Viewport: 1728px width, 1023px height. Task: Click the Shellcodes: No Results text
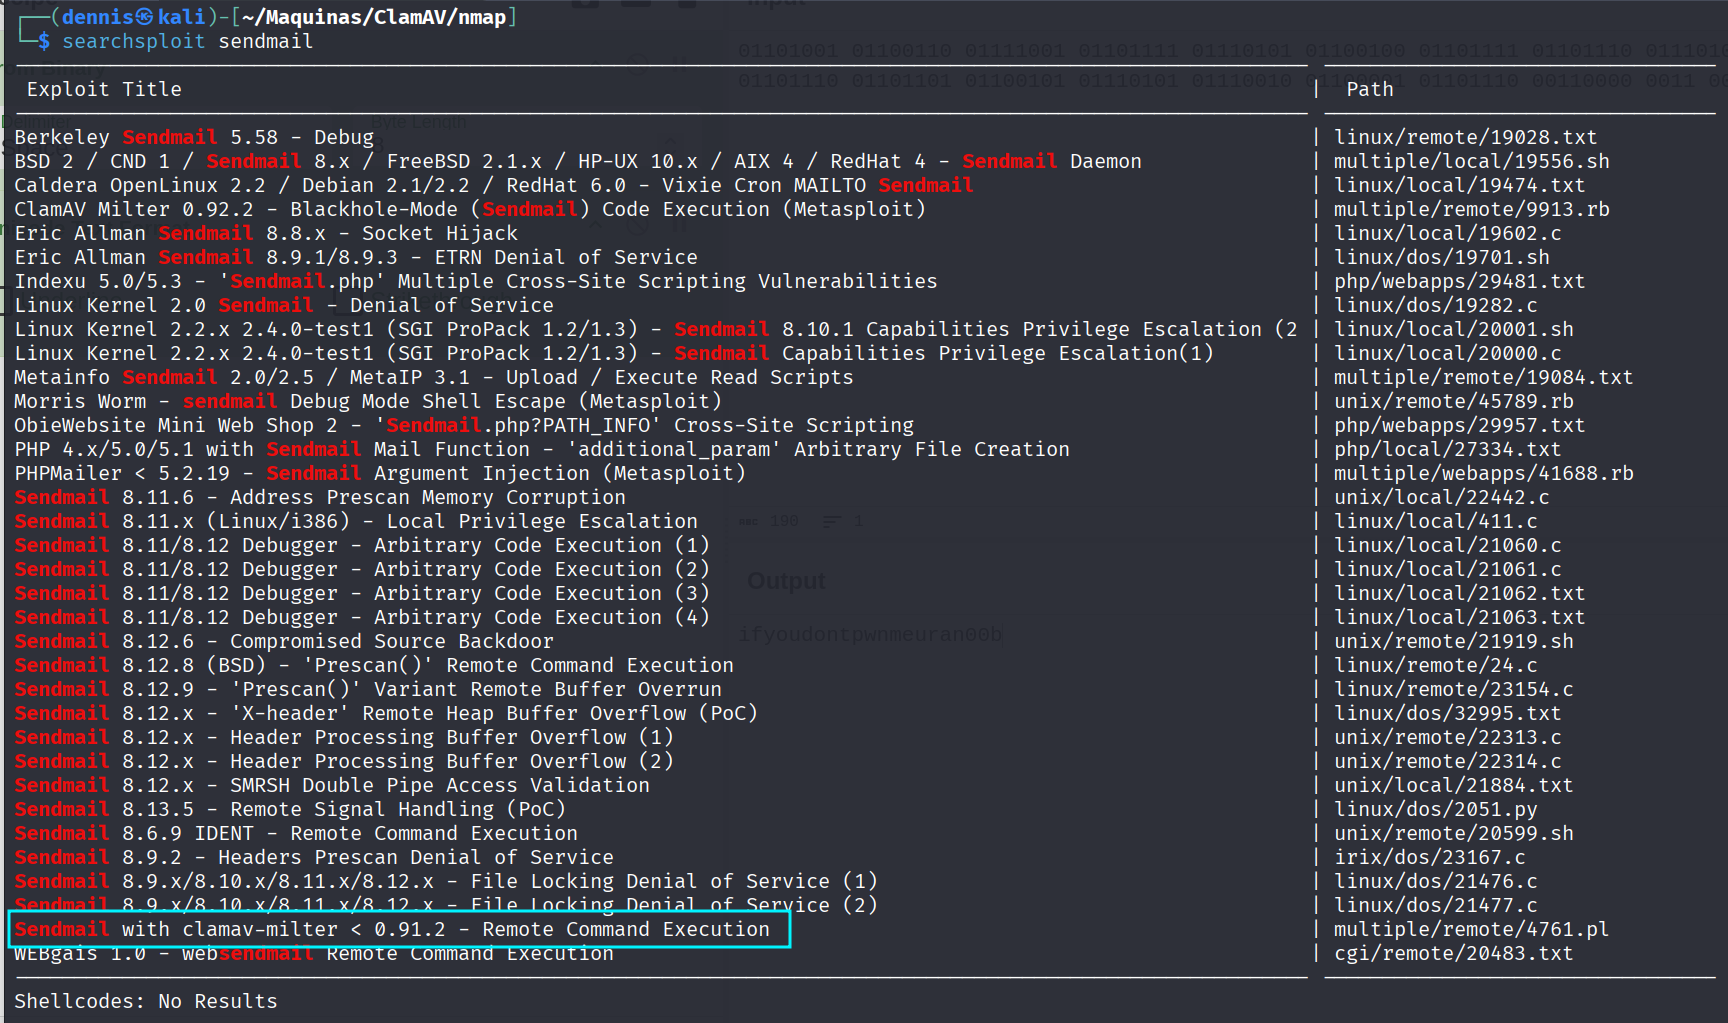click(x=146, y=1001)
